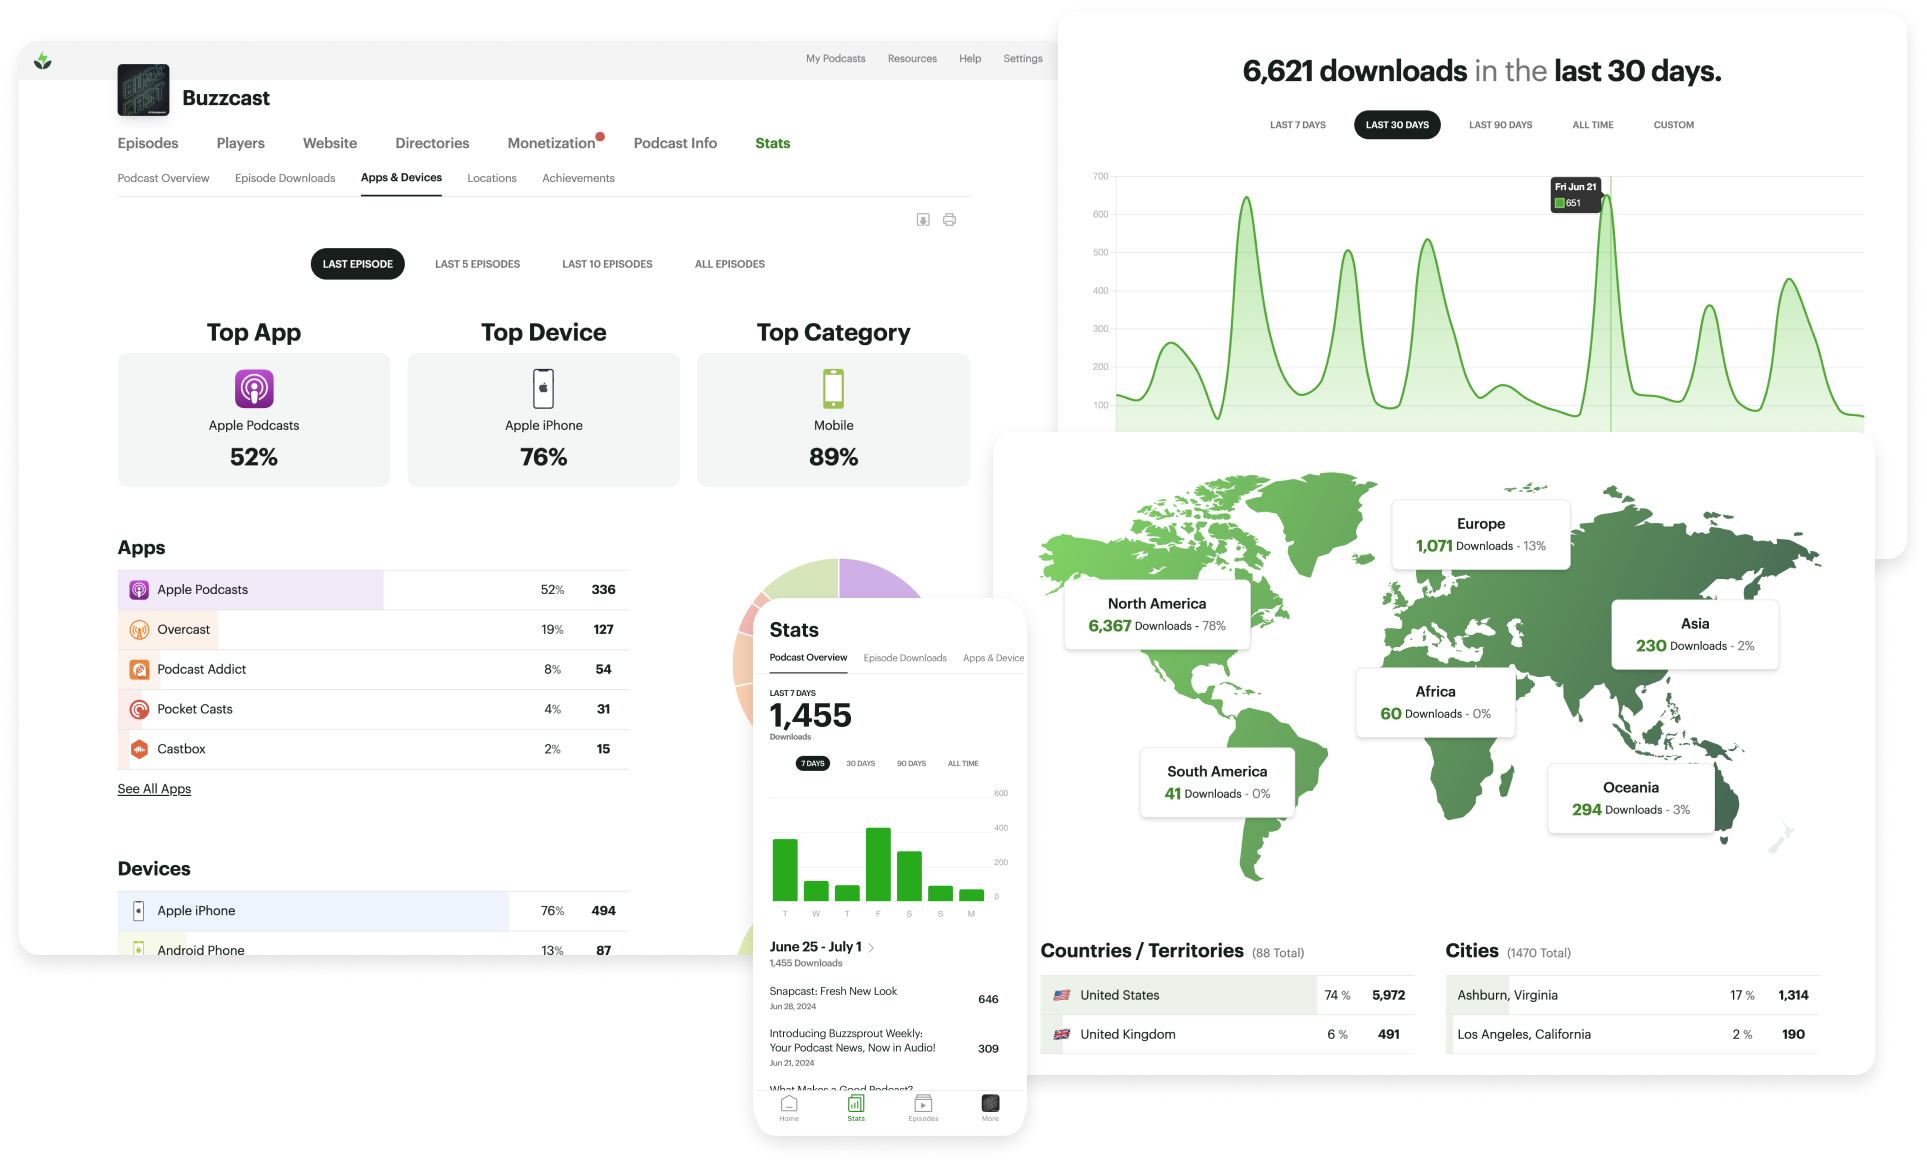Open the Monetization tab

(551, 143)
